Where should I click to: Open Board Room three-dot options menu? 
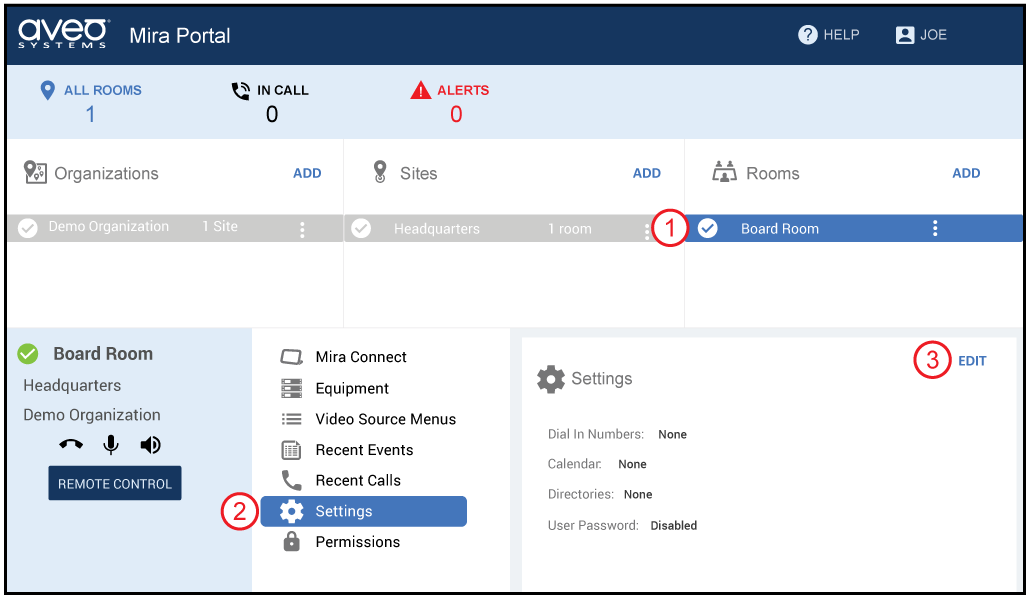(935, 228)
